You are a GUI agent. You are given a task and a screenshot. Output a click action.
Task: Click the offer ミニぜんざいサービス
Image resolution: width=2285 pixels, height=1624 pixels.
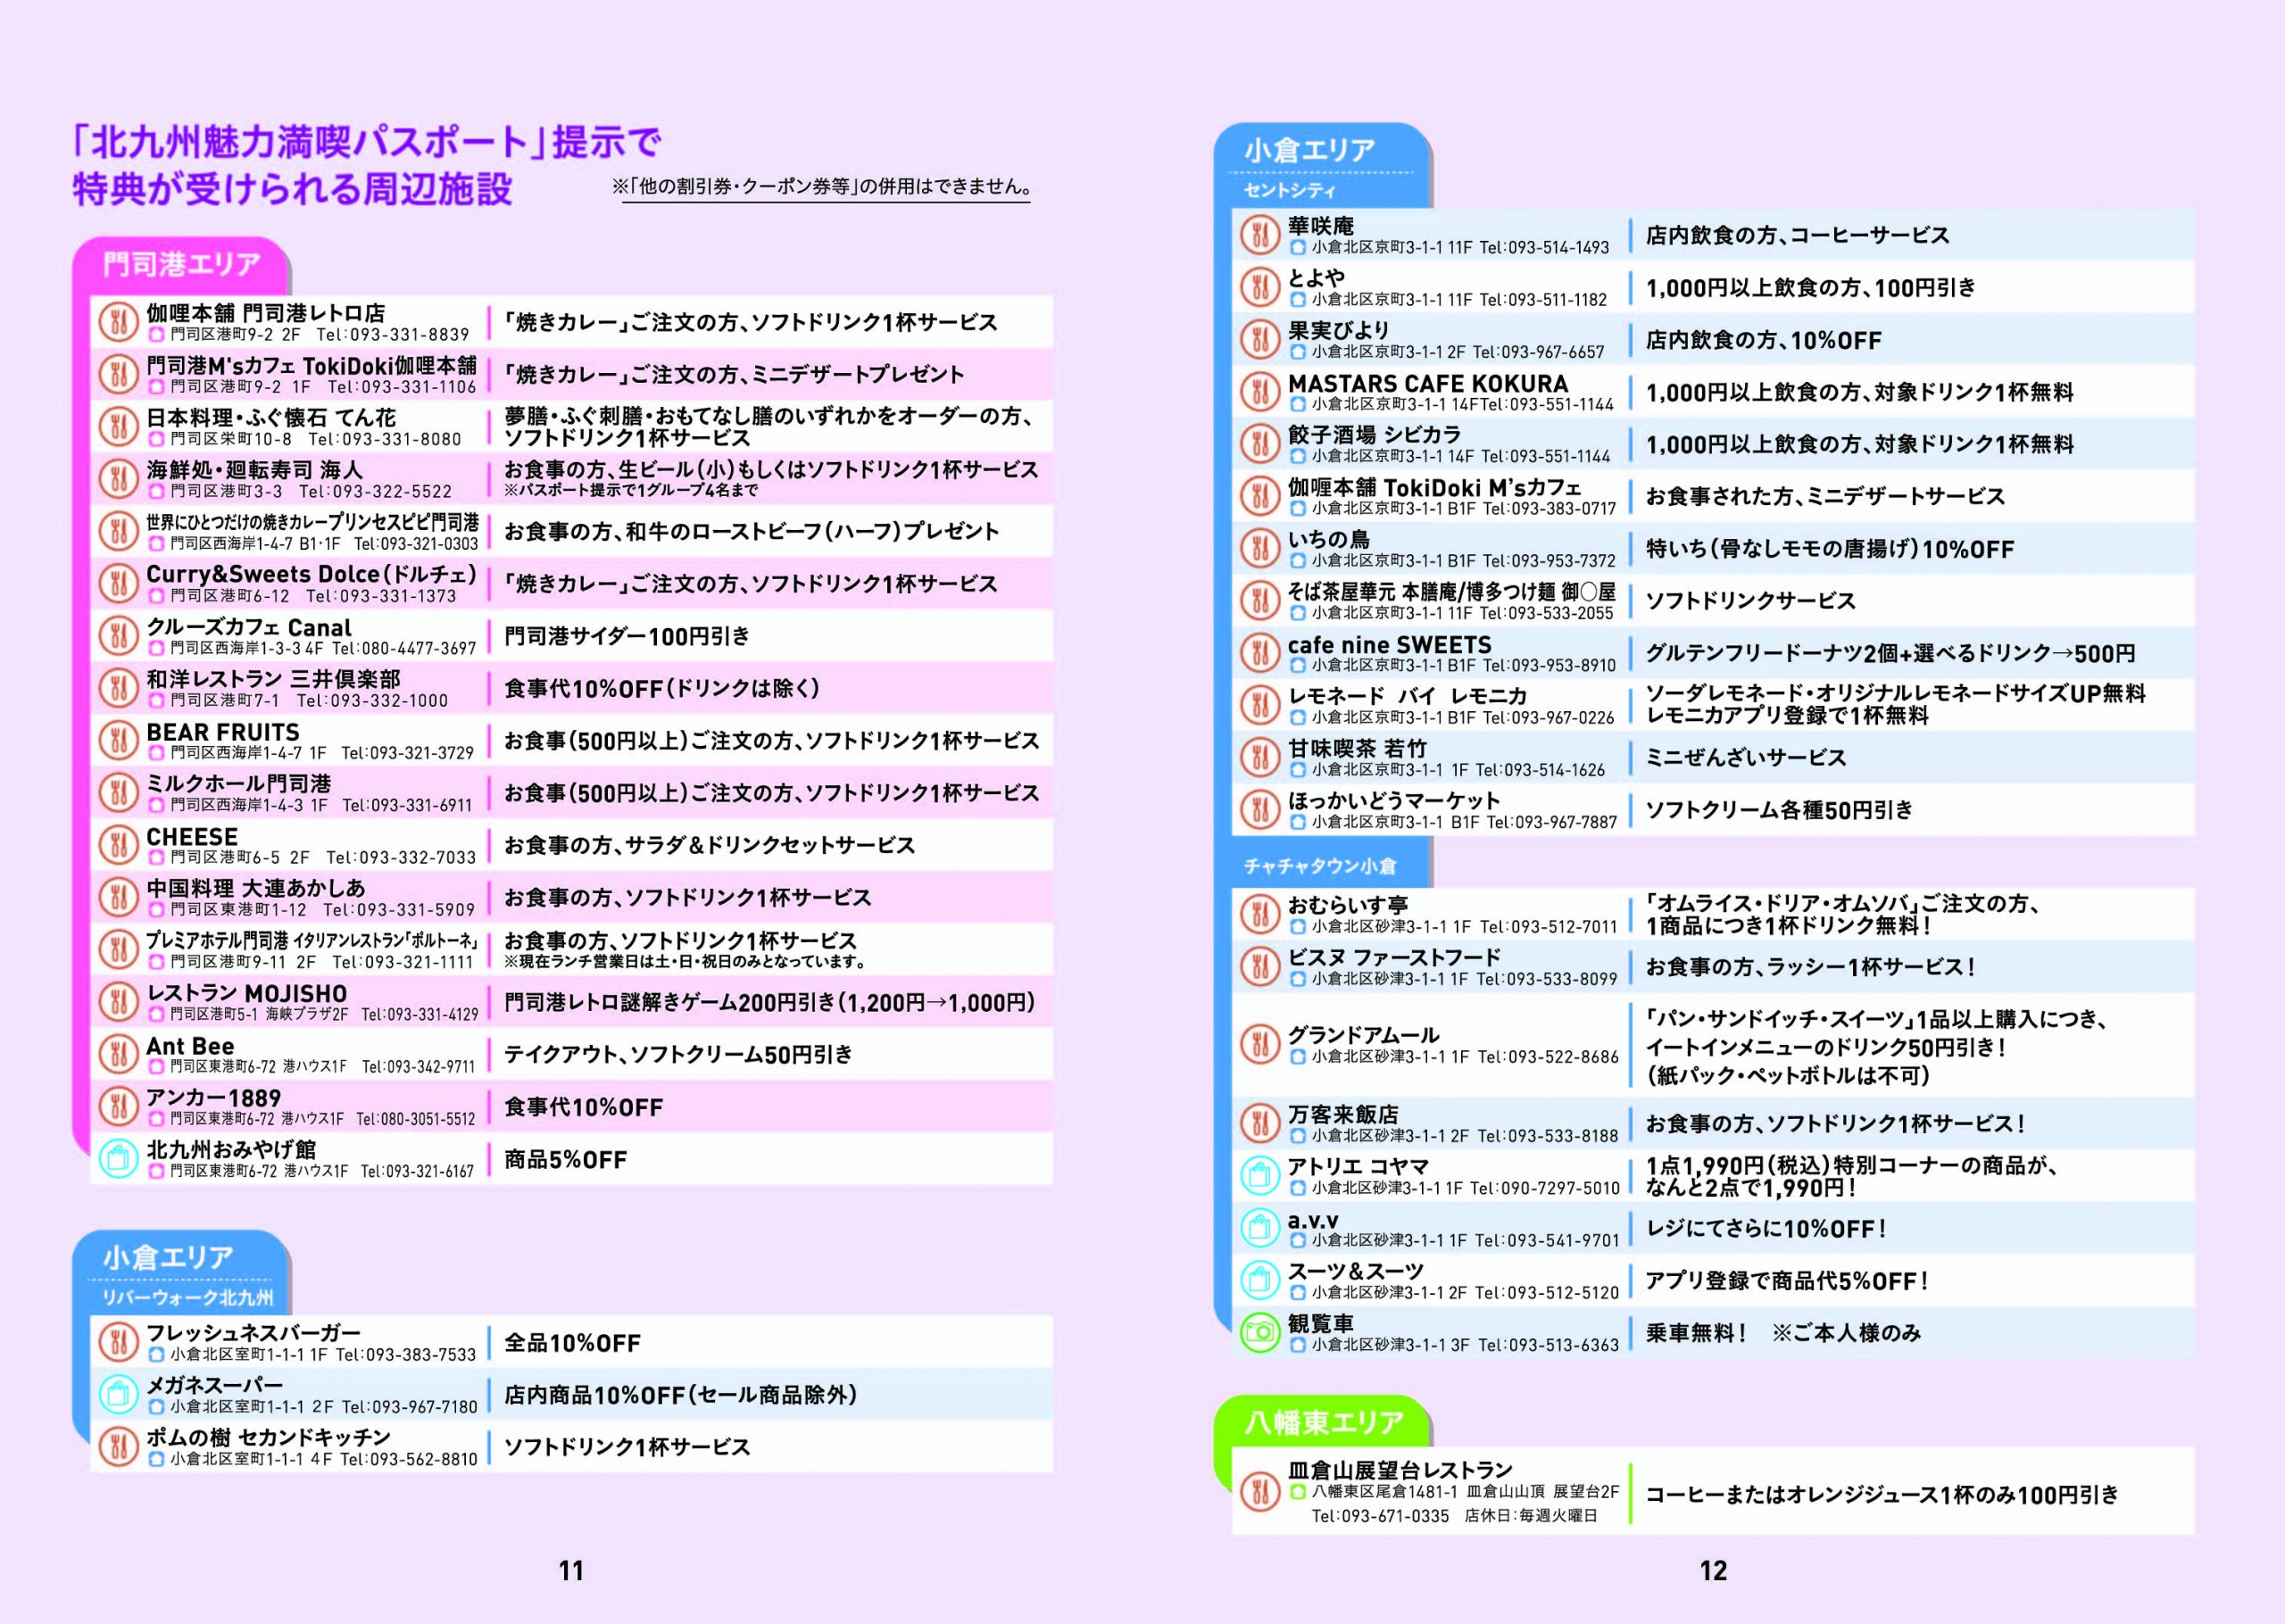[1746, 757]
